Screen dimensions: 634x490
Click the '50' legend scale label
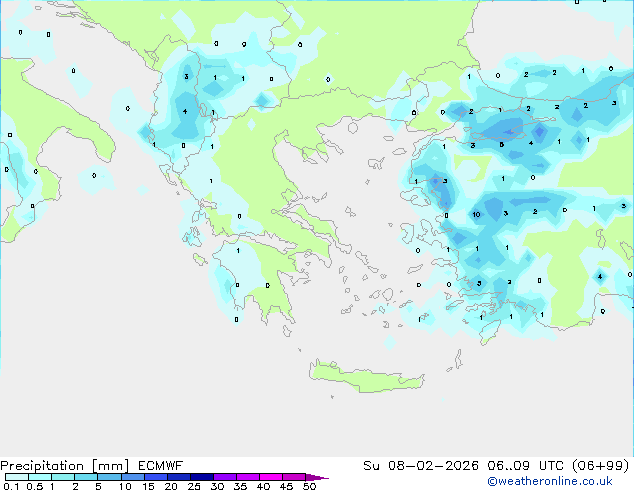click(x=309, y=486)
